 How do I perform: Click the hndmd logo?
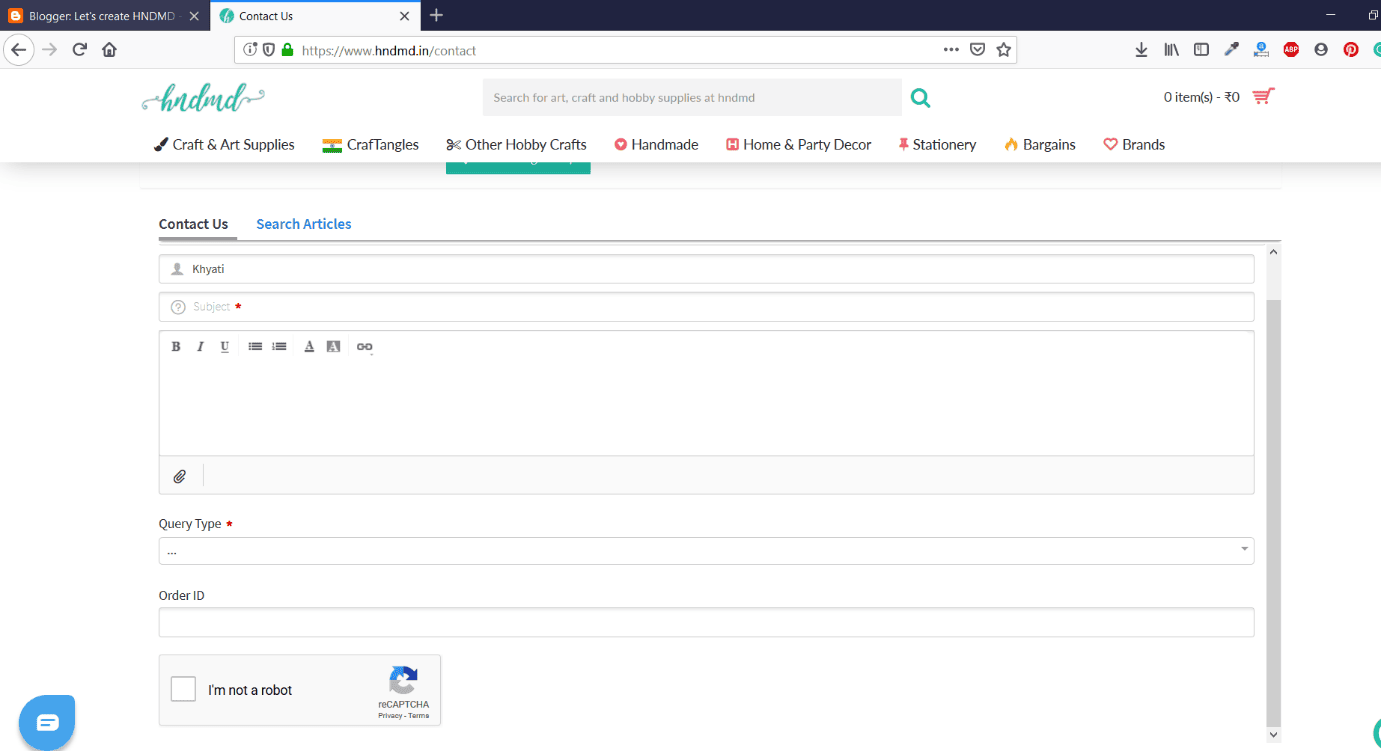click(203, 97)
